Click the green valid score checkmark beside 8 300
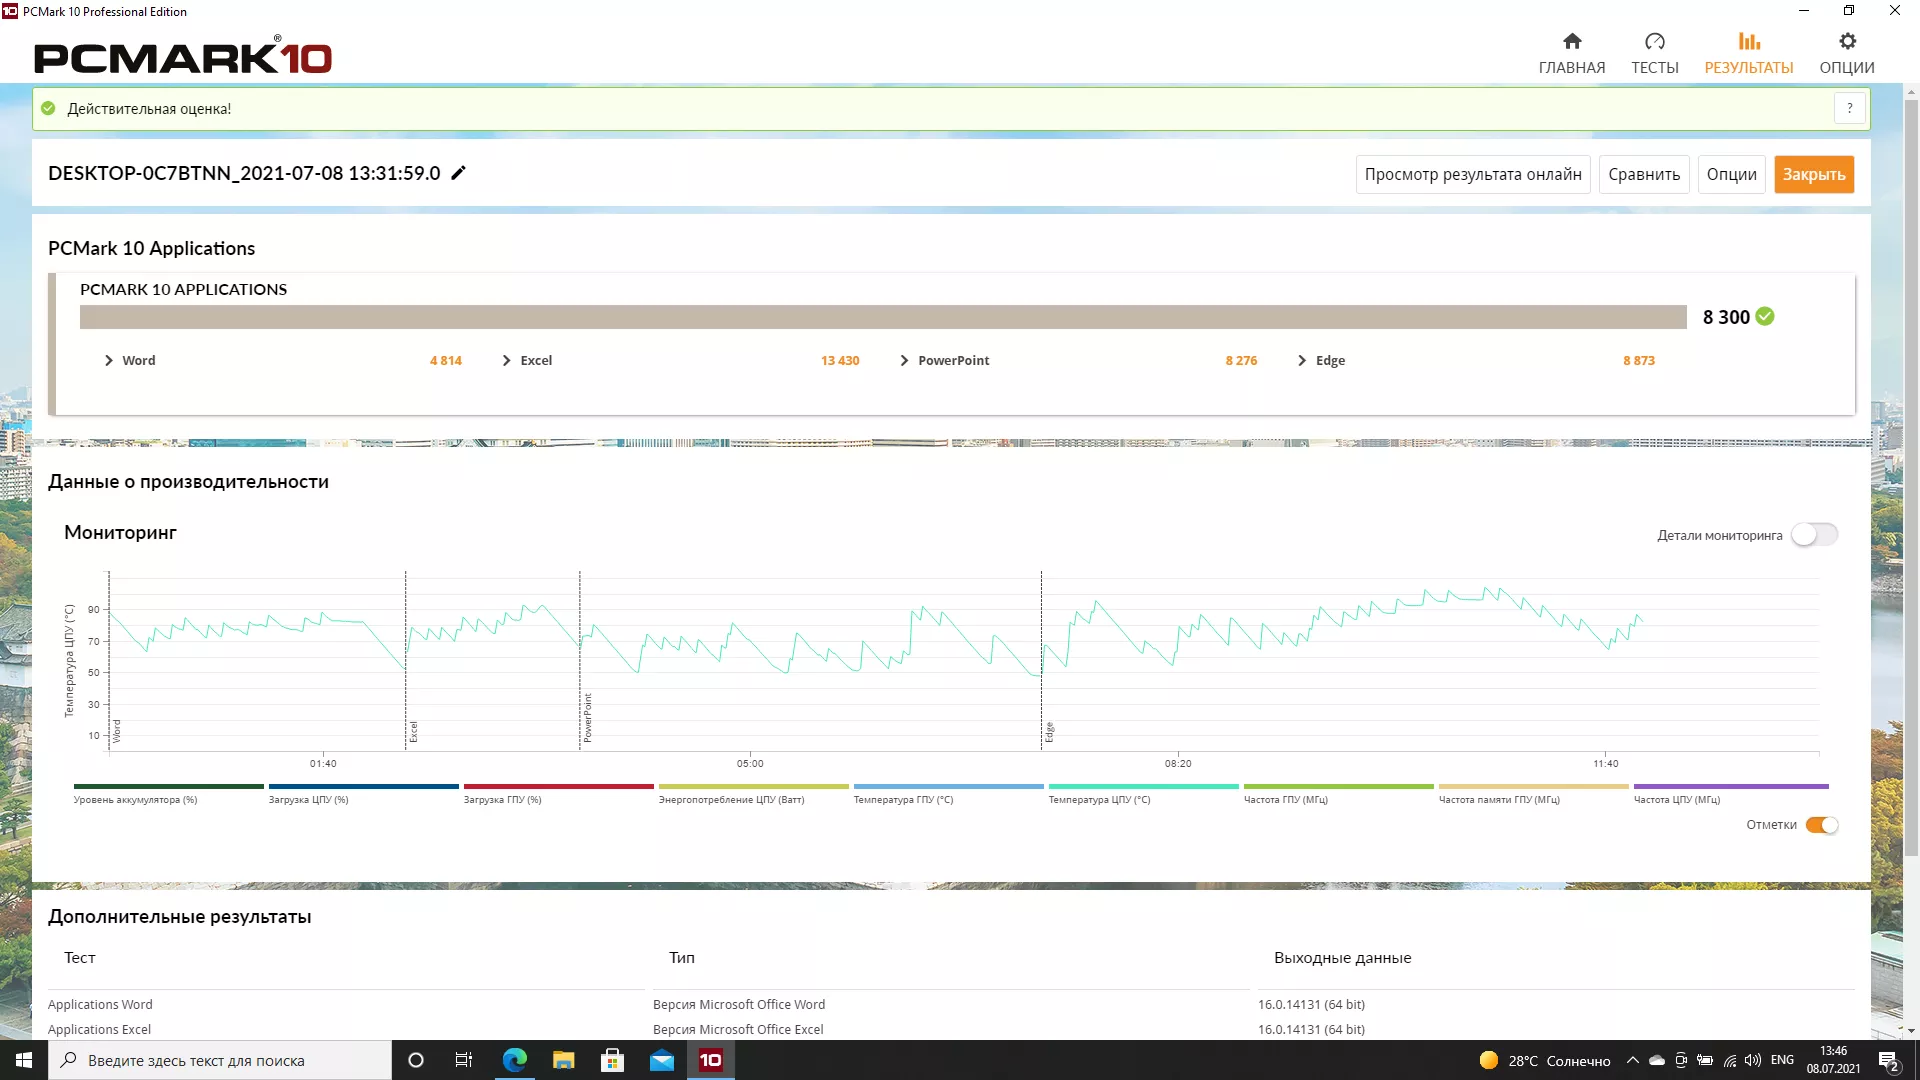 tap(1765, 316)
